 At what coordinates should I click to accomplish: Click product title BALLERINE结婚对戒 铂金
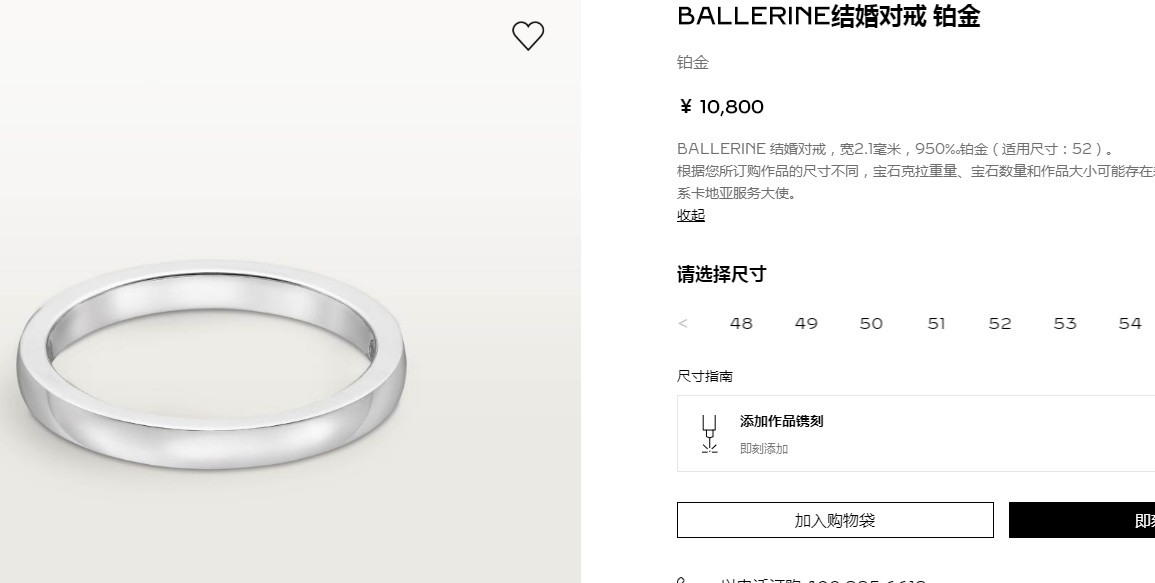(x=829, y=15)
